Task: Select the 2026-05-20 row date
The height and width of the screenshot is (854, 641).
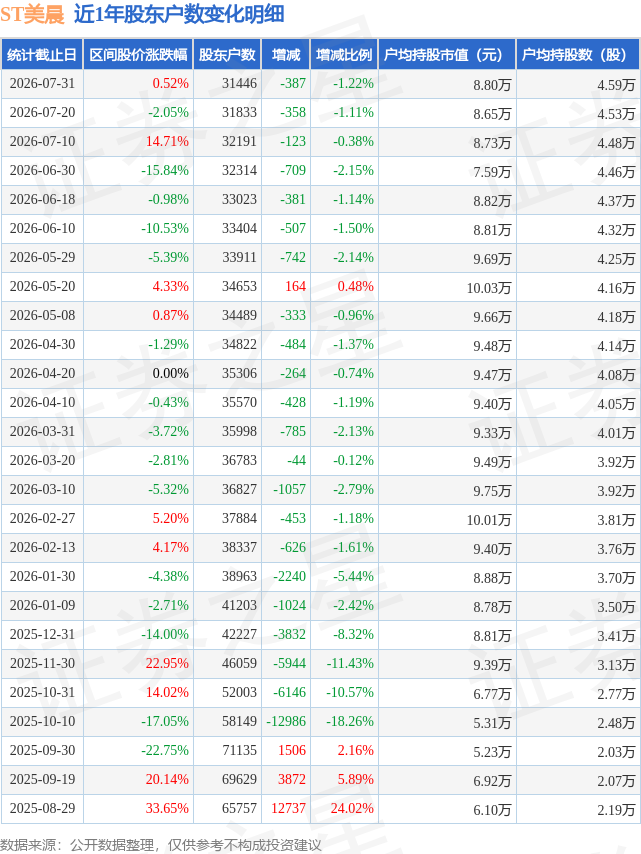Action: pos(42,286)
